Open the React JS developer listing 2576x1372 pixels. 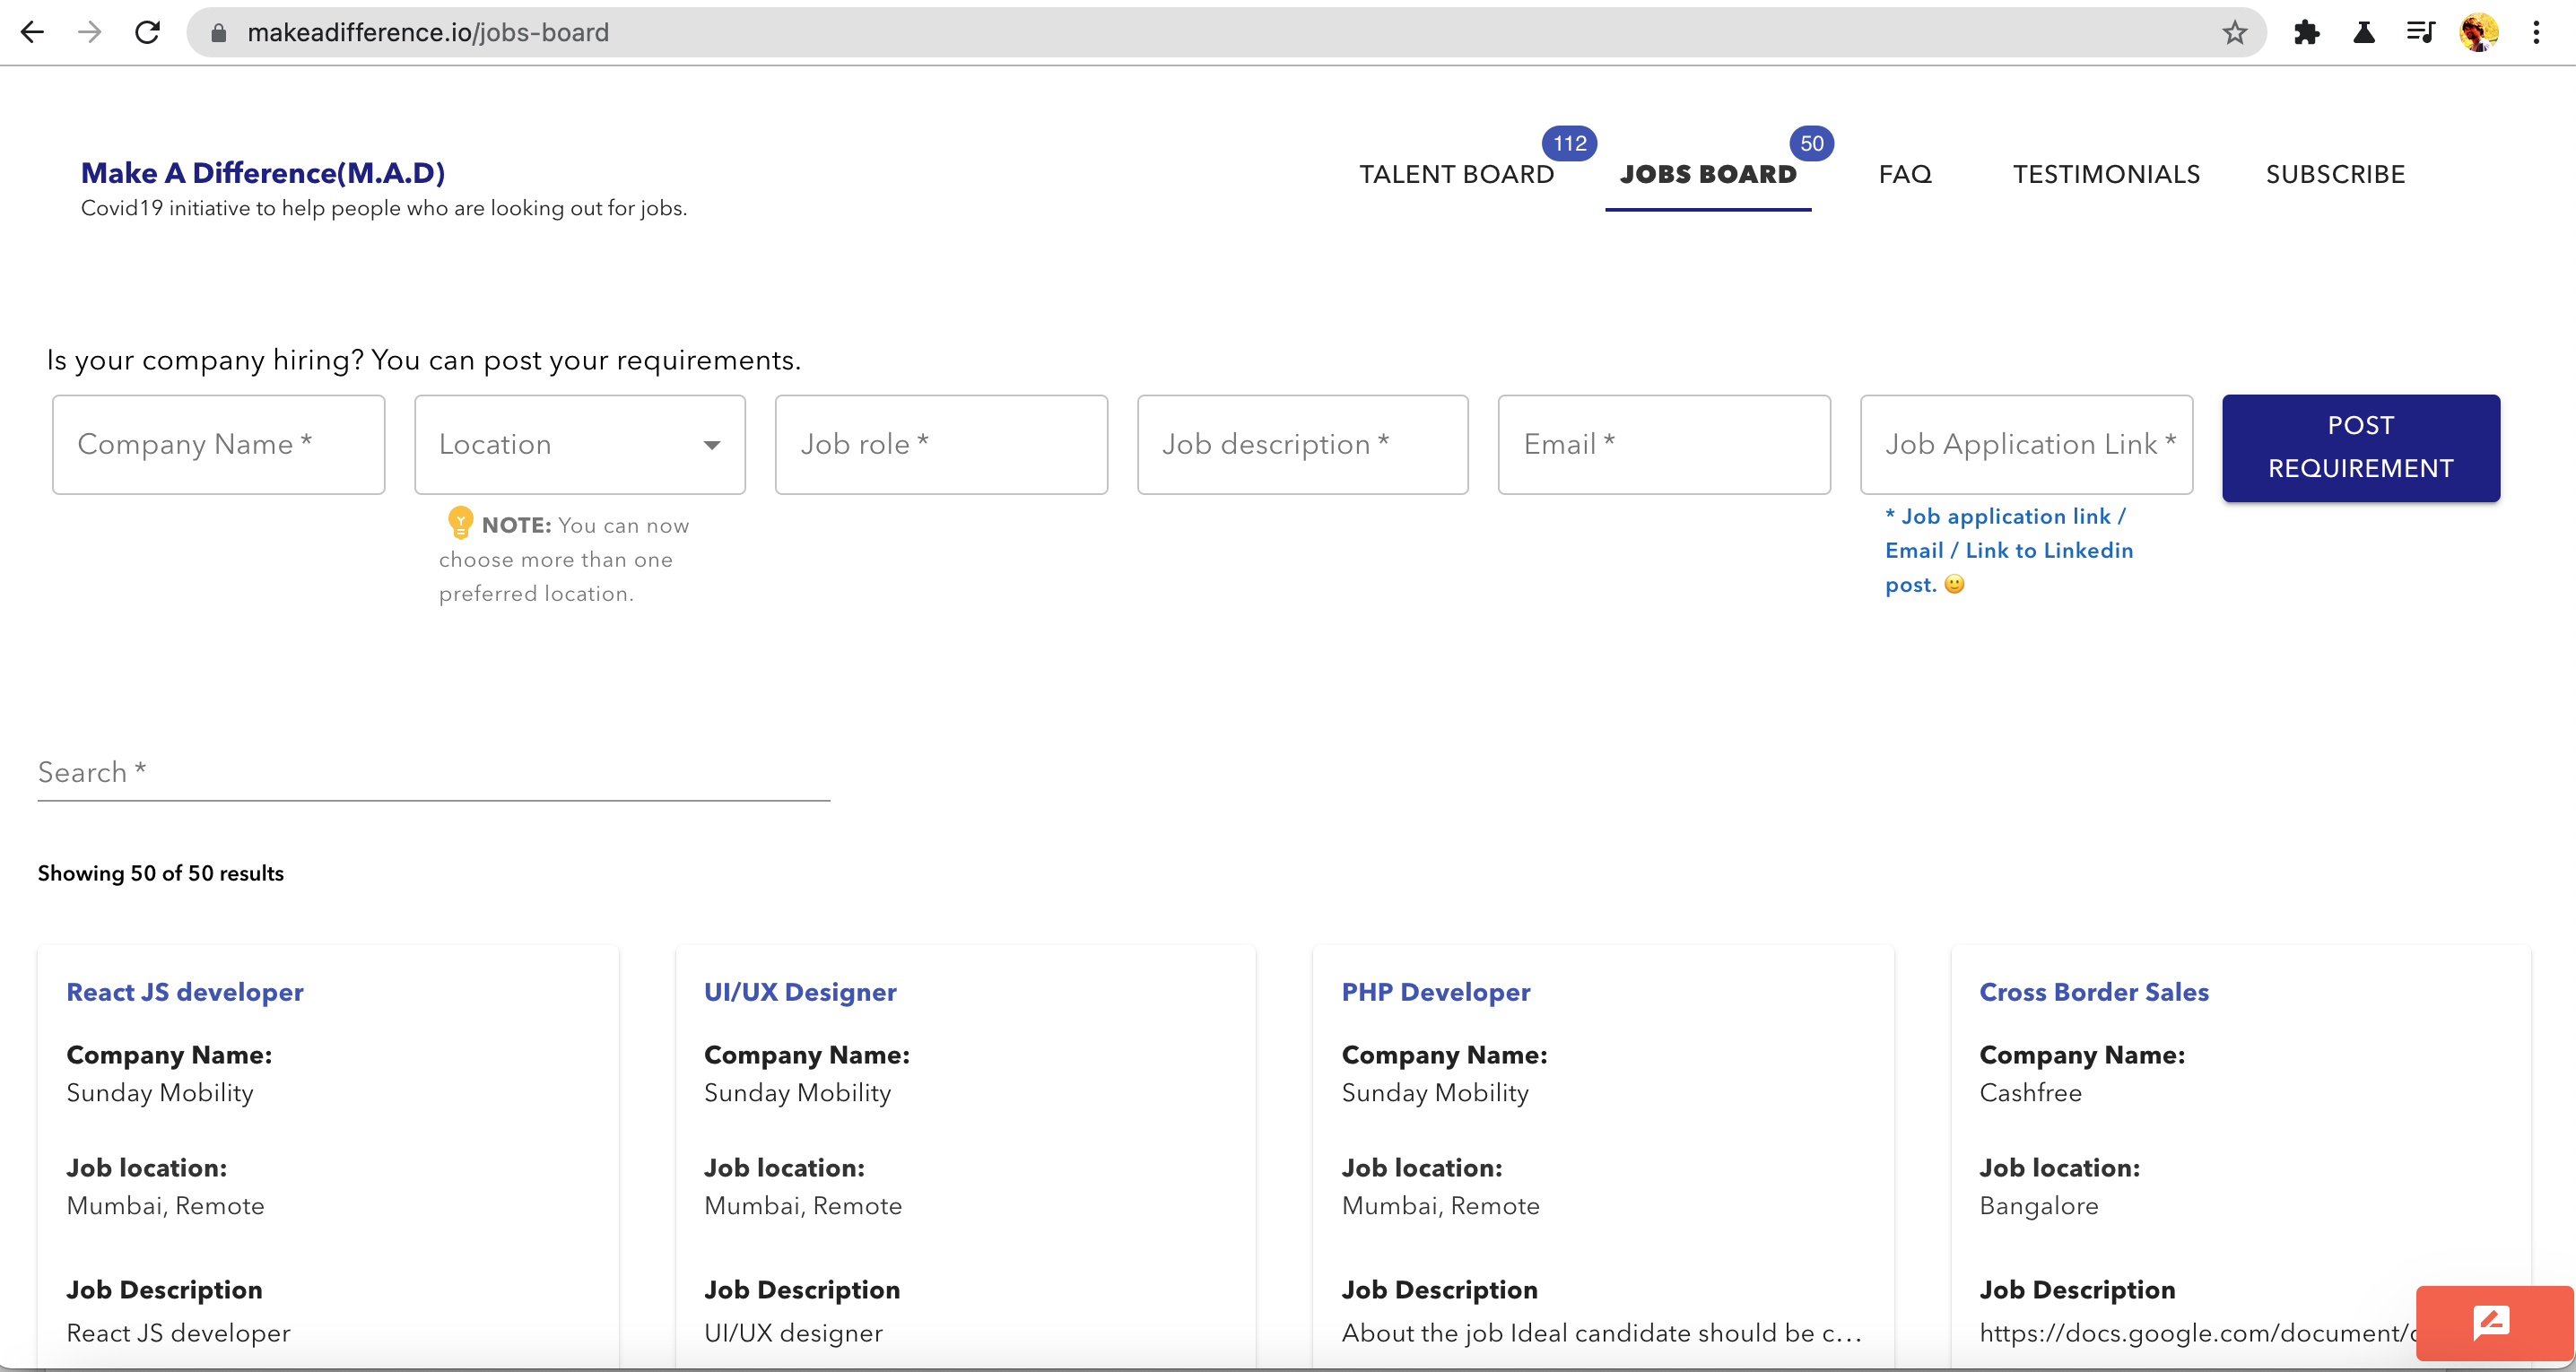(x=185, y=991)
